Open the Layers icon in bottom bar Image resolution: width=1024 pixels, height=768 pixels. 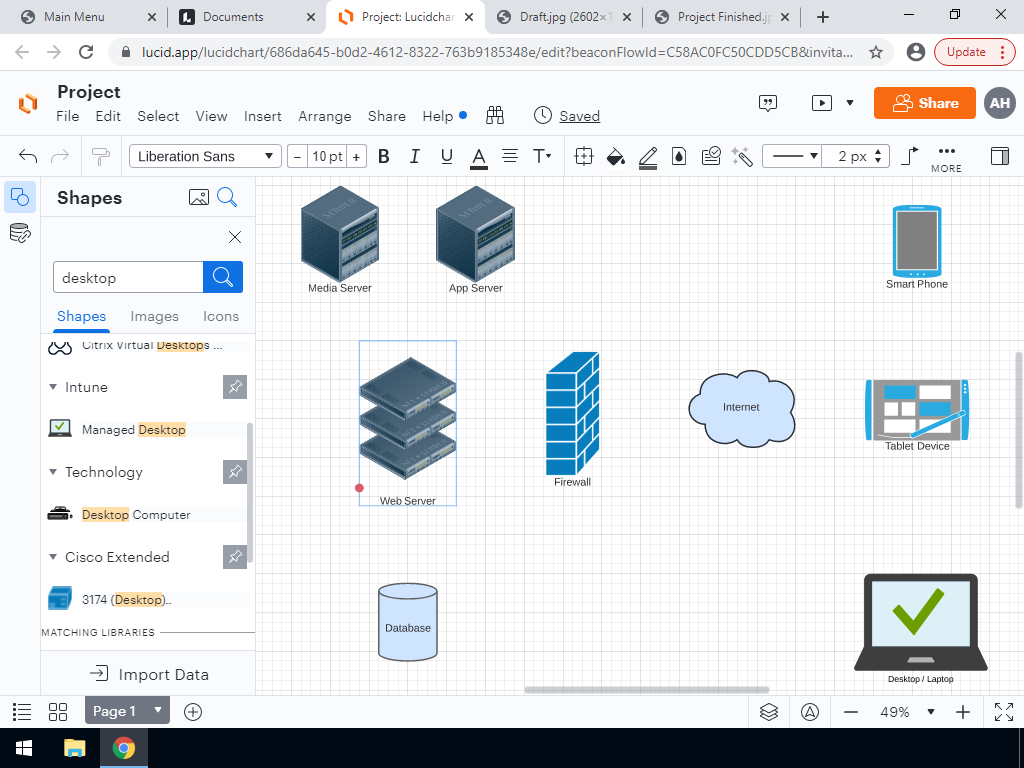click(768, 712)
